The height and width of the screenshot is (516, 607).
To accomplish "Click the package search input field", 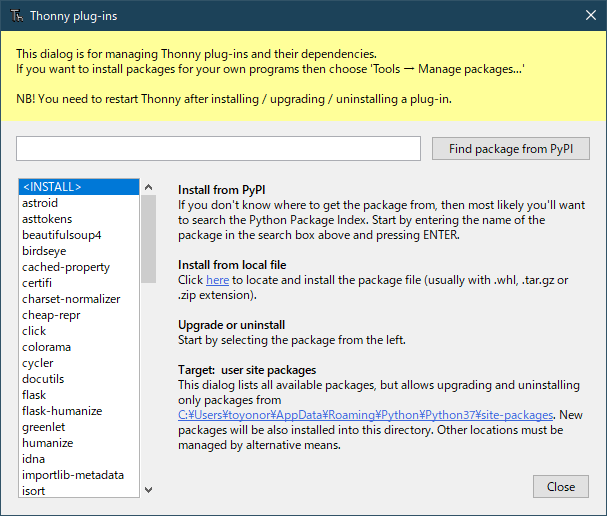I will [218, 148].
